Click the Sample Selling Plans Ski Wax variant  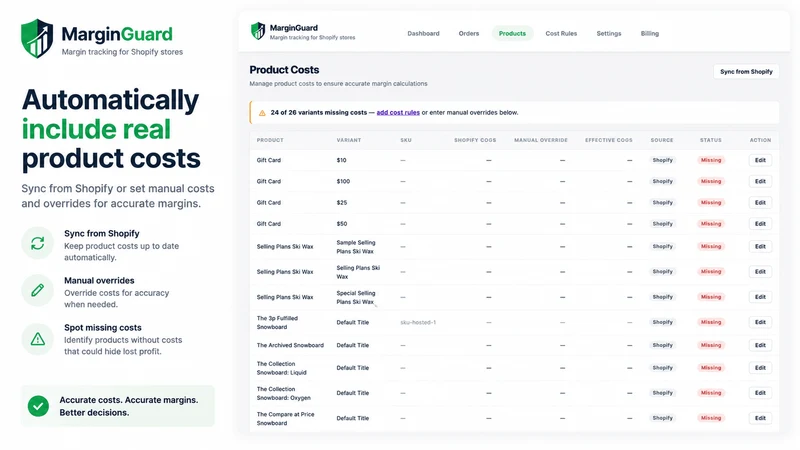pyautogui.click(x=356, y=247)
